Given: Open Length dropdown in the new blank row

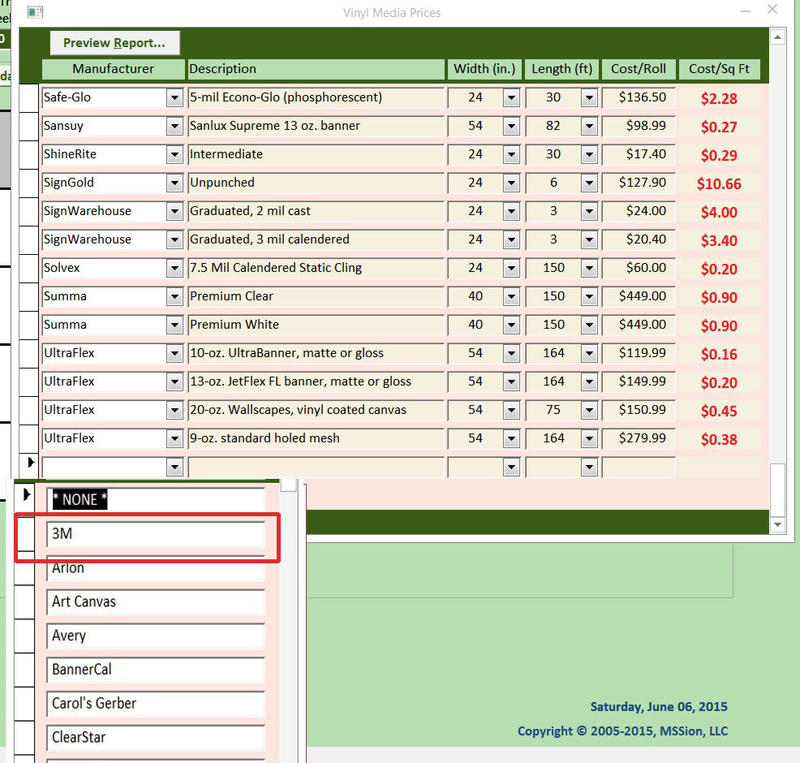Looking at the screenshot, I should tap(589, 466).
